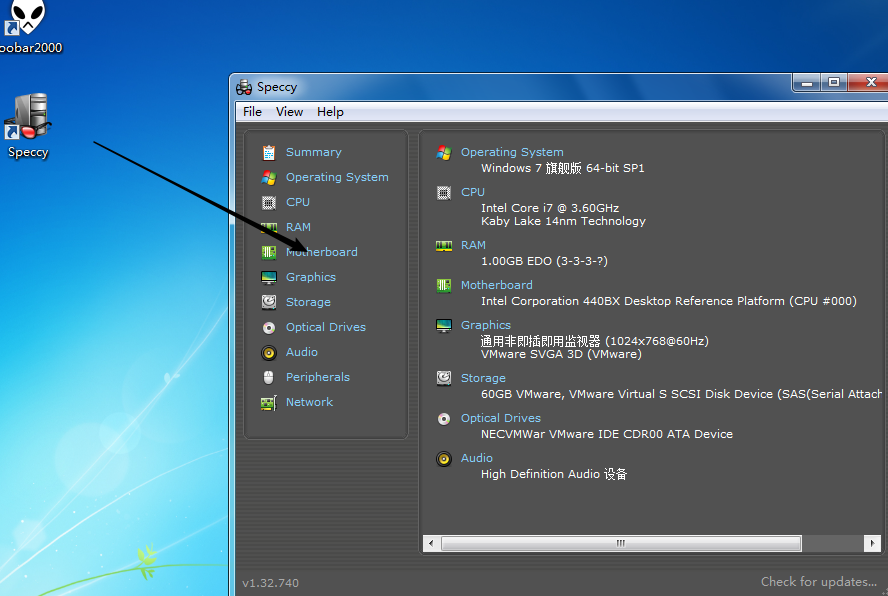Click the Windows flag icon beside Operating System in sidebar
Screen dimensions: 888x596
[269, 177]
